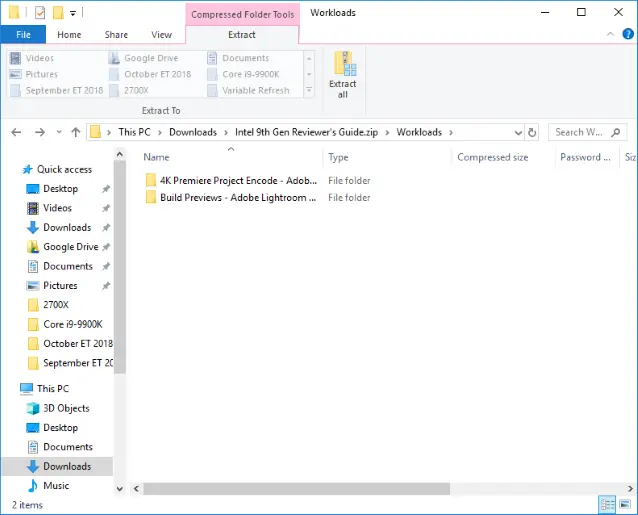
Task: Select the Build Previews - Adobe Lightroom folder
Action: [x=231, y=198]
